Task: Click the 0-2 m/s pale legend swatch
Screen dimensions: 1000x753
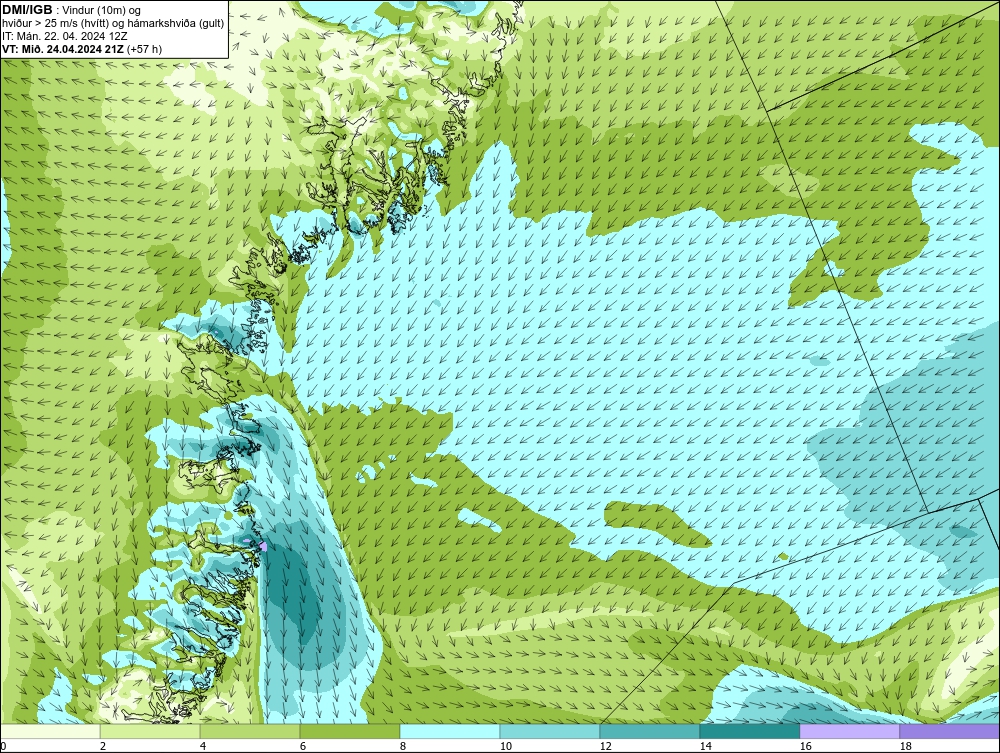Action: click(x=50, y=731)
